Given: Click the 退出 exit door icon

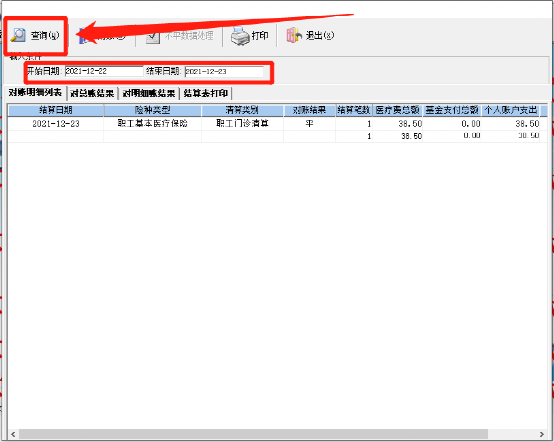Looking at the screenshot, I should (x=294, y=35).
